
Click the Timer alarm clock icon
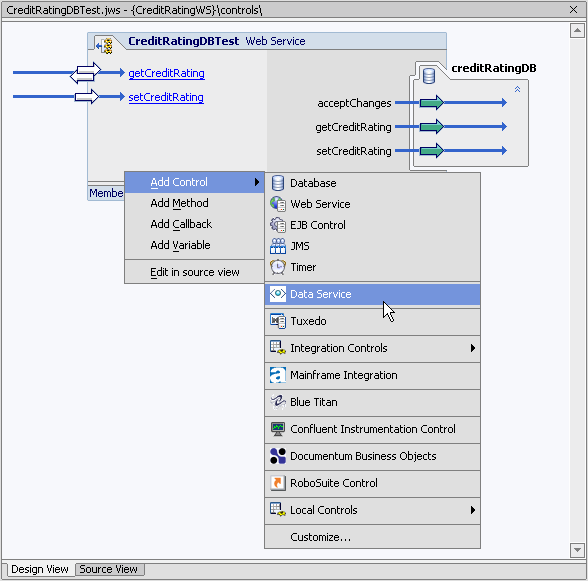[278, 267]
